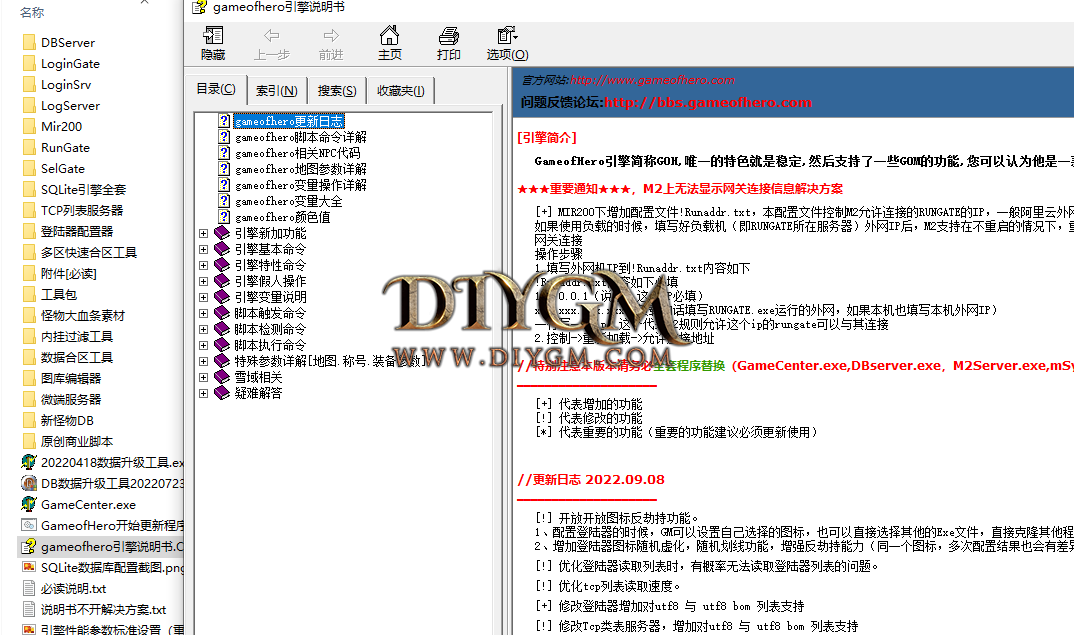Open gameofhero相关NPC代码 topic

(x=297, y=153)
